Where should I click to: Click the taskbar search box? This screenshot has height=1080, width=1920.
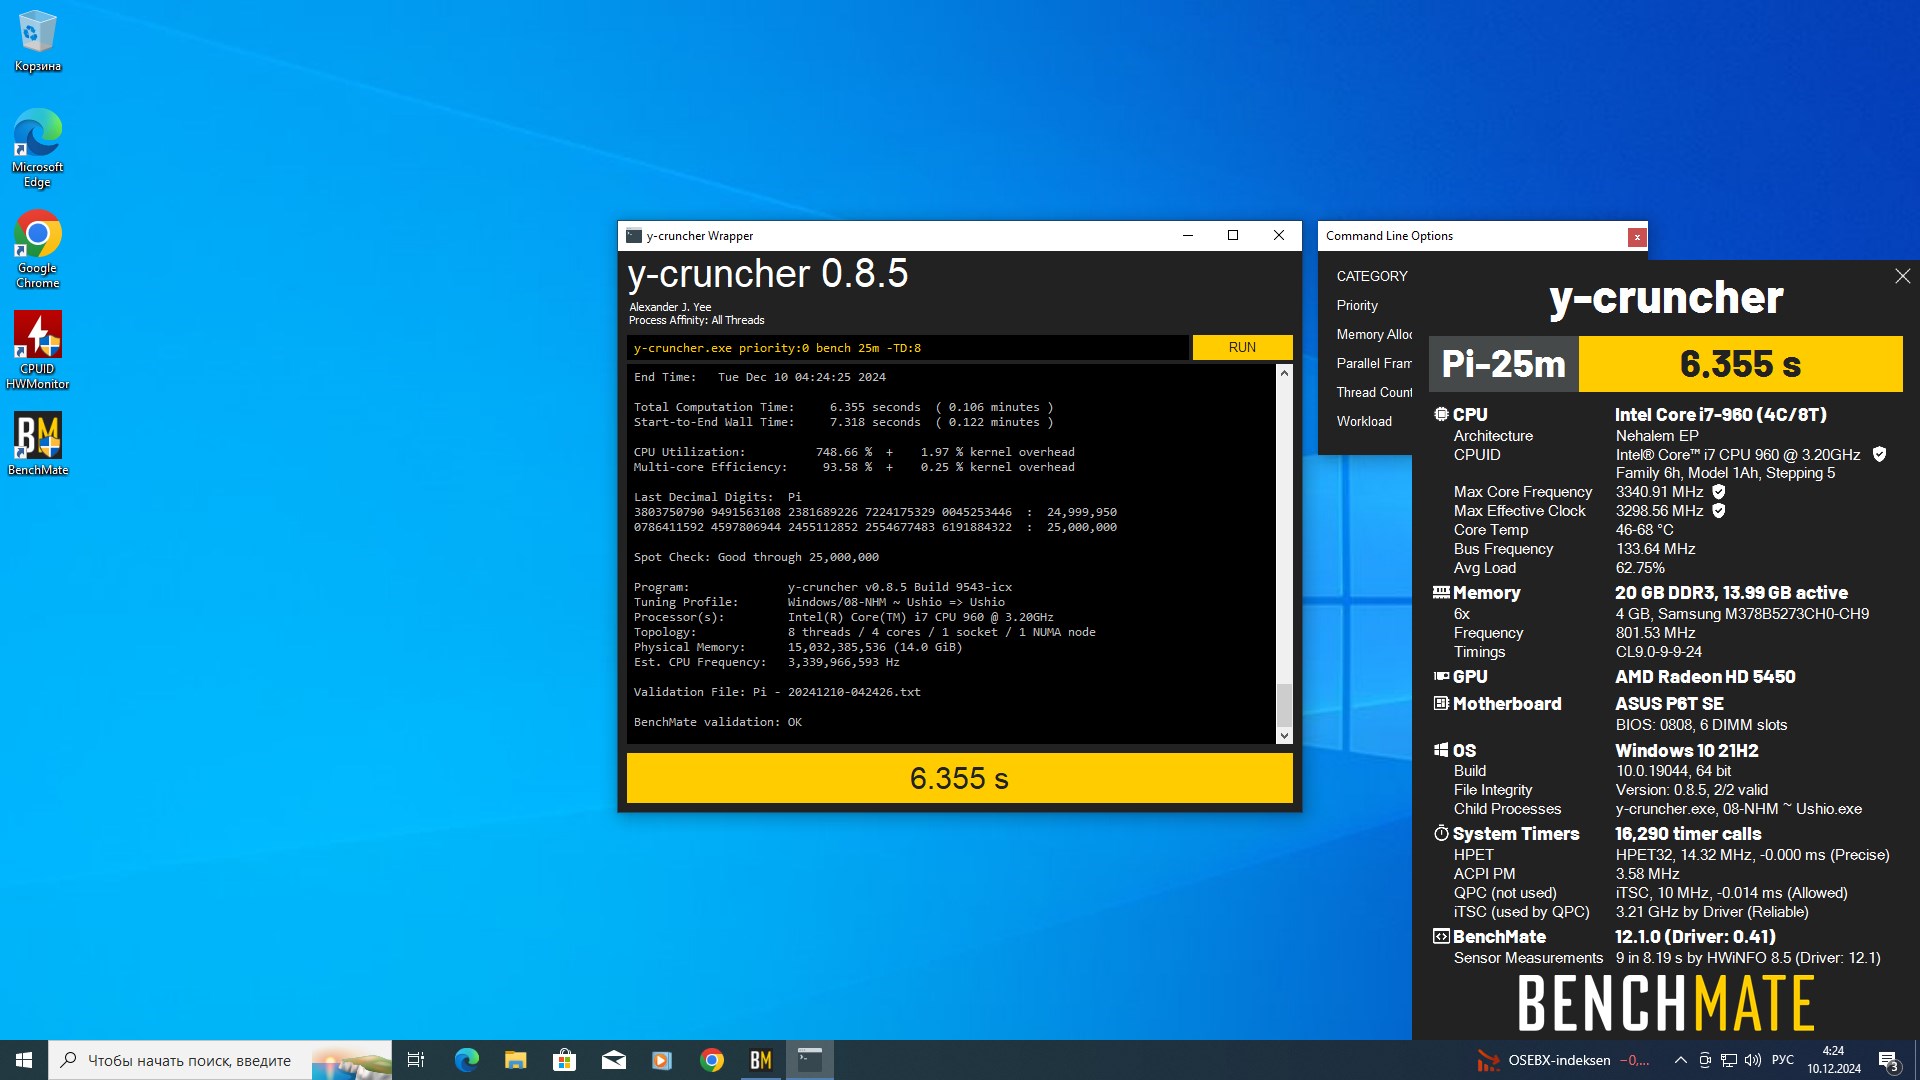[x=220, y=1060]
